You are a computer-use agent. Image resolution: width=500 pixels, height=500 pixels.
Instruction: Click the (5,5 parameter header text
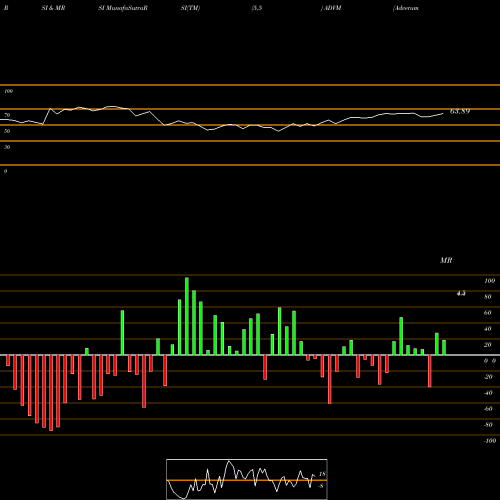click(x=257, y=8)
